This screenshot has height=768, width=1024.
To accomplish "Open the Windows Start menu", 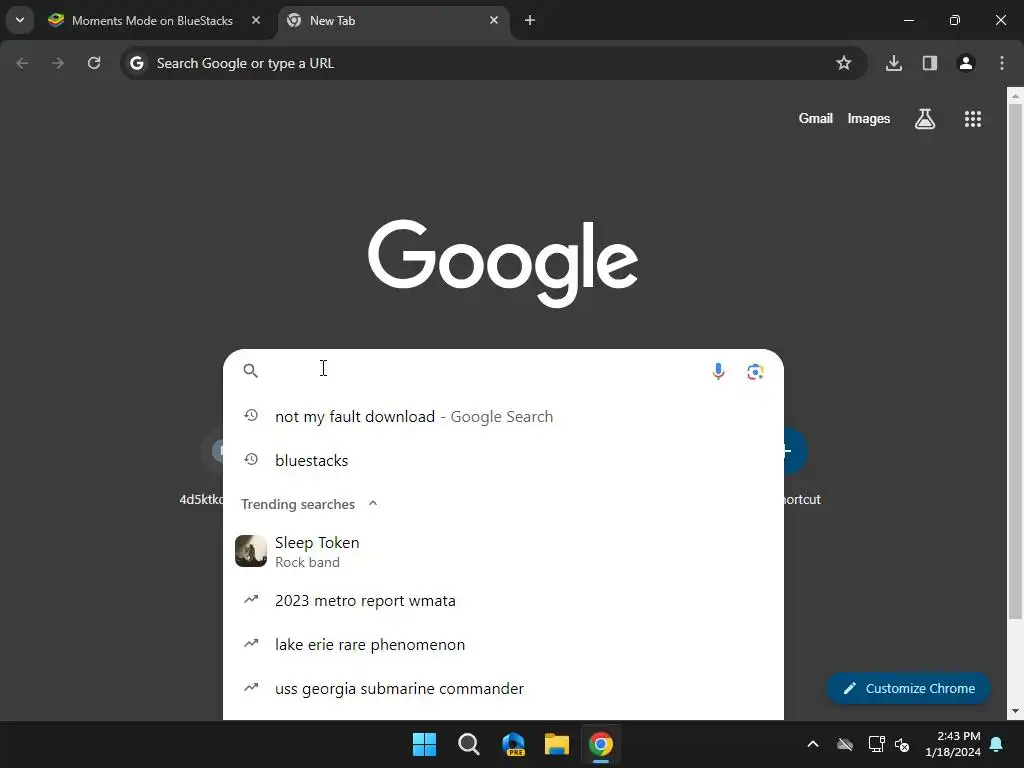I will click(x=424, y=744).
